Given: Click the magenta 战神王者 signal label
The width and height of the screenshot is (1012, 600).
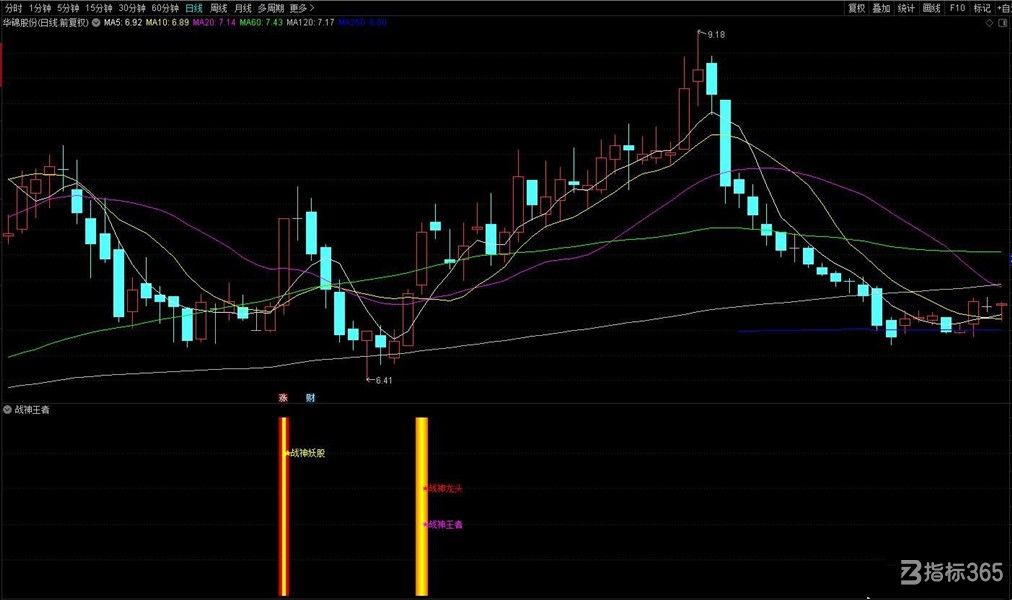Looking at the screenshot, I should (x=445, y=525).
